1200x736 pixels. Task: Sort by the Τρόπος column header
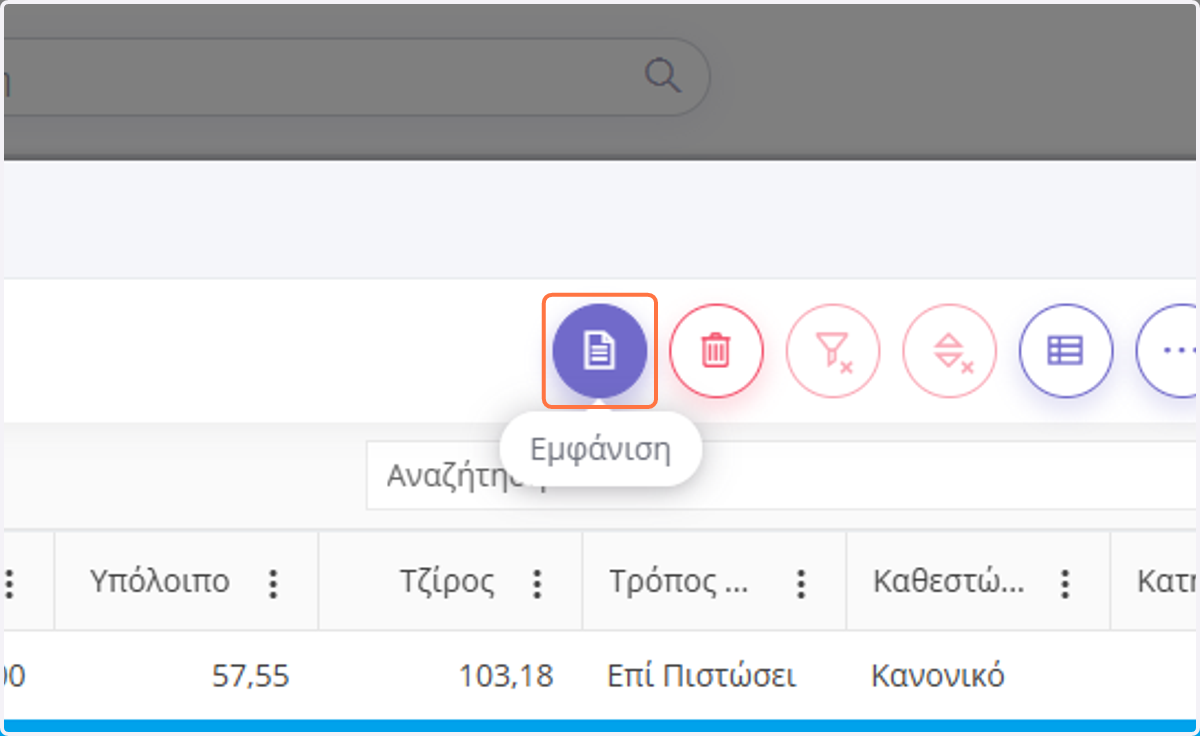(x=679, y=582)
